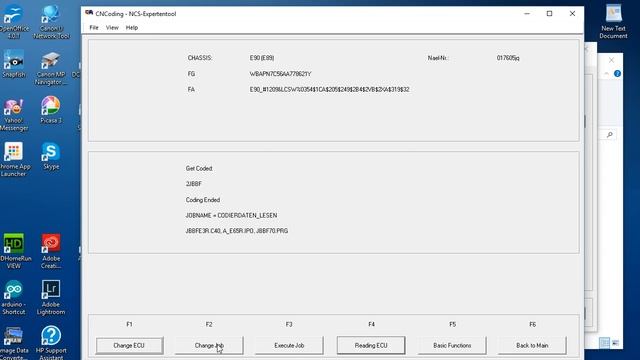This screenshot has width=640, height=360.
Task: Click the WBAPN7C56AA778621Y FG value
Action: tap(280, 74)
